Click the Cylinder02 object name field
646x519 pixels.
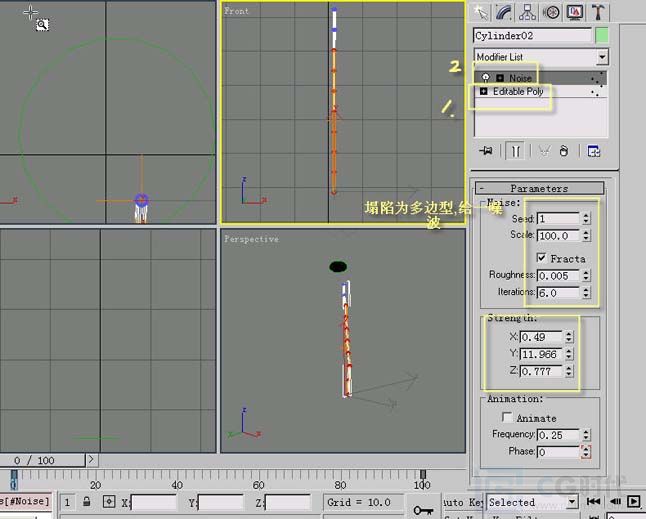pos(533,35)
